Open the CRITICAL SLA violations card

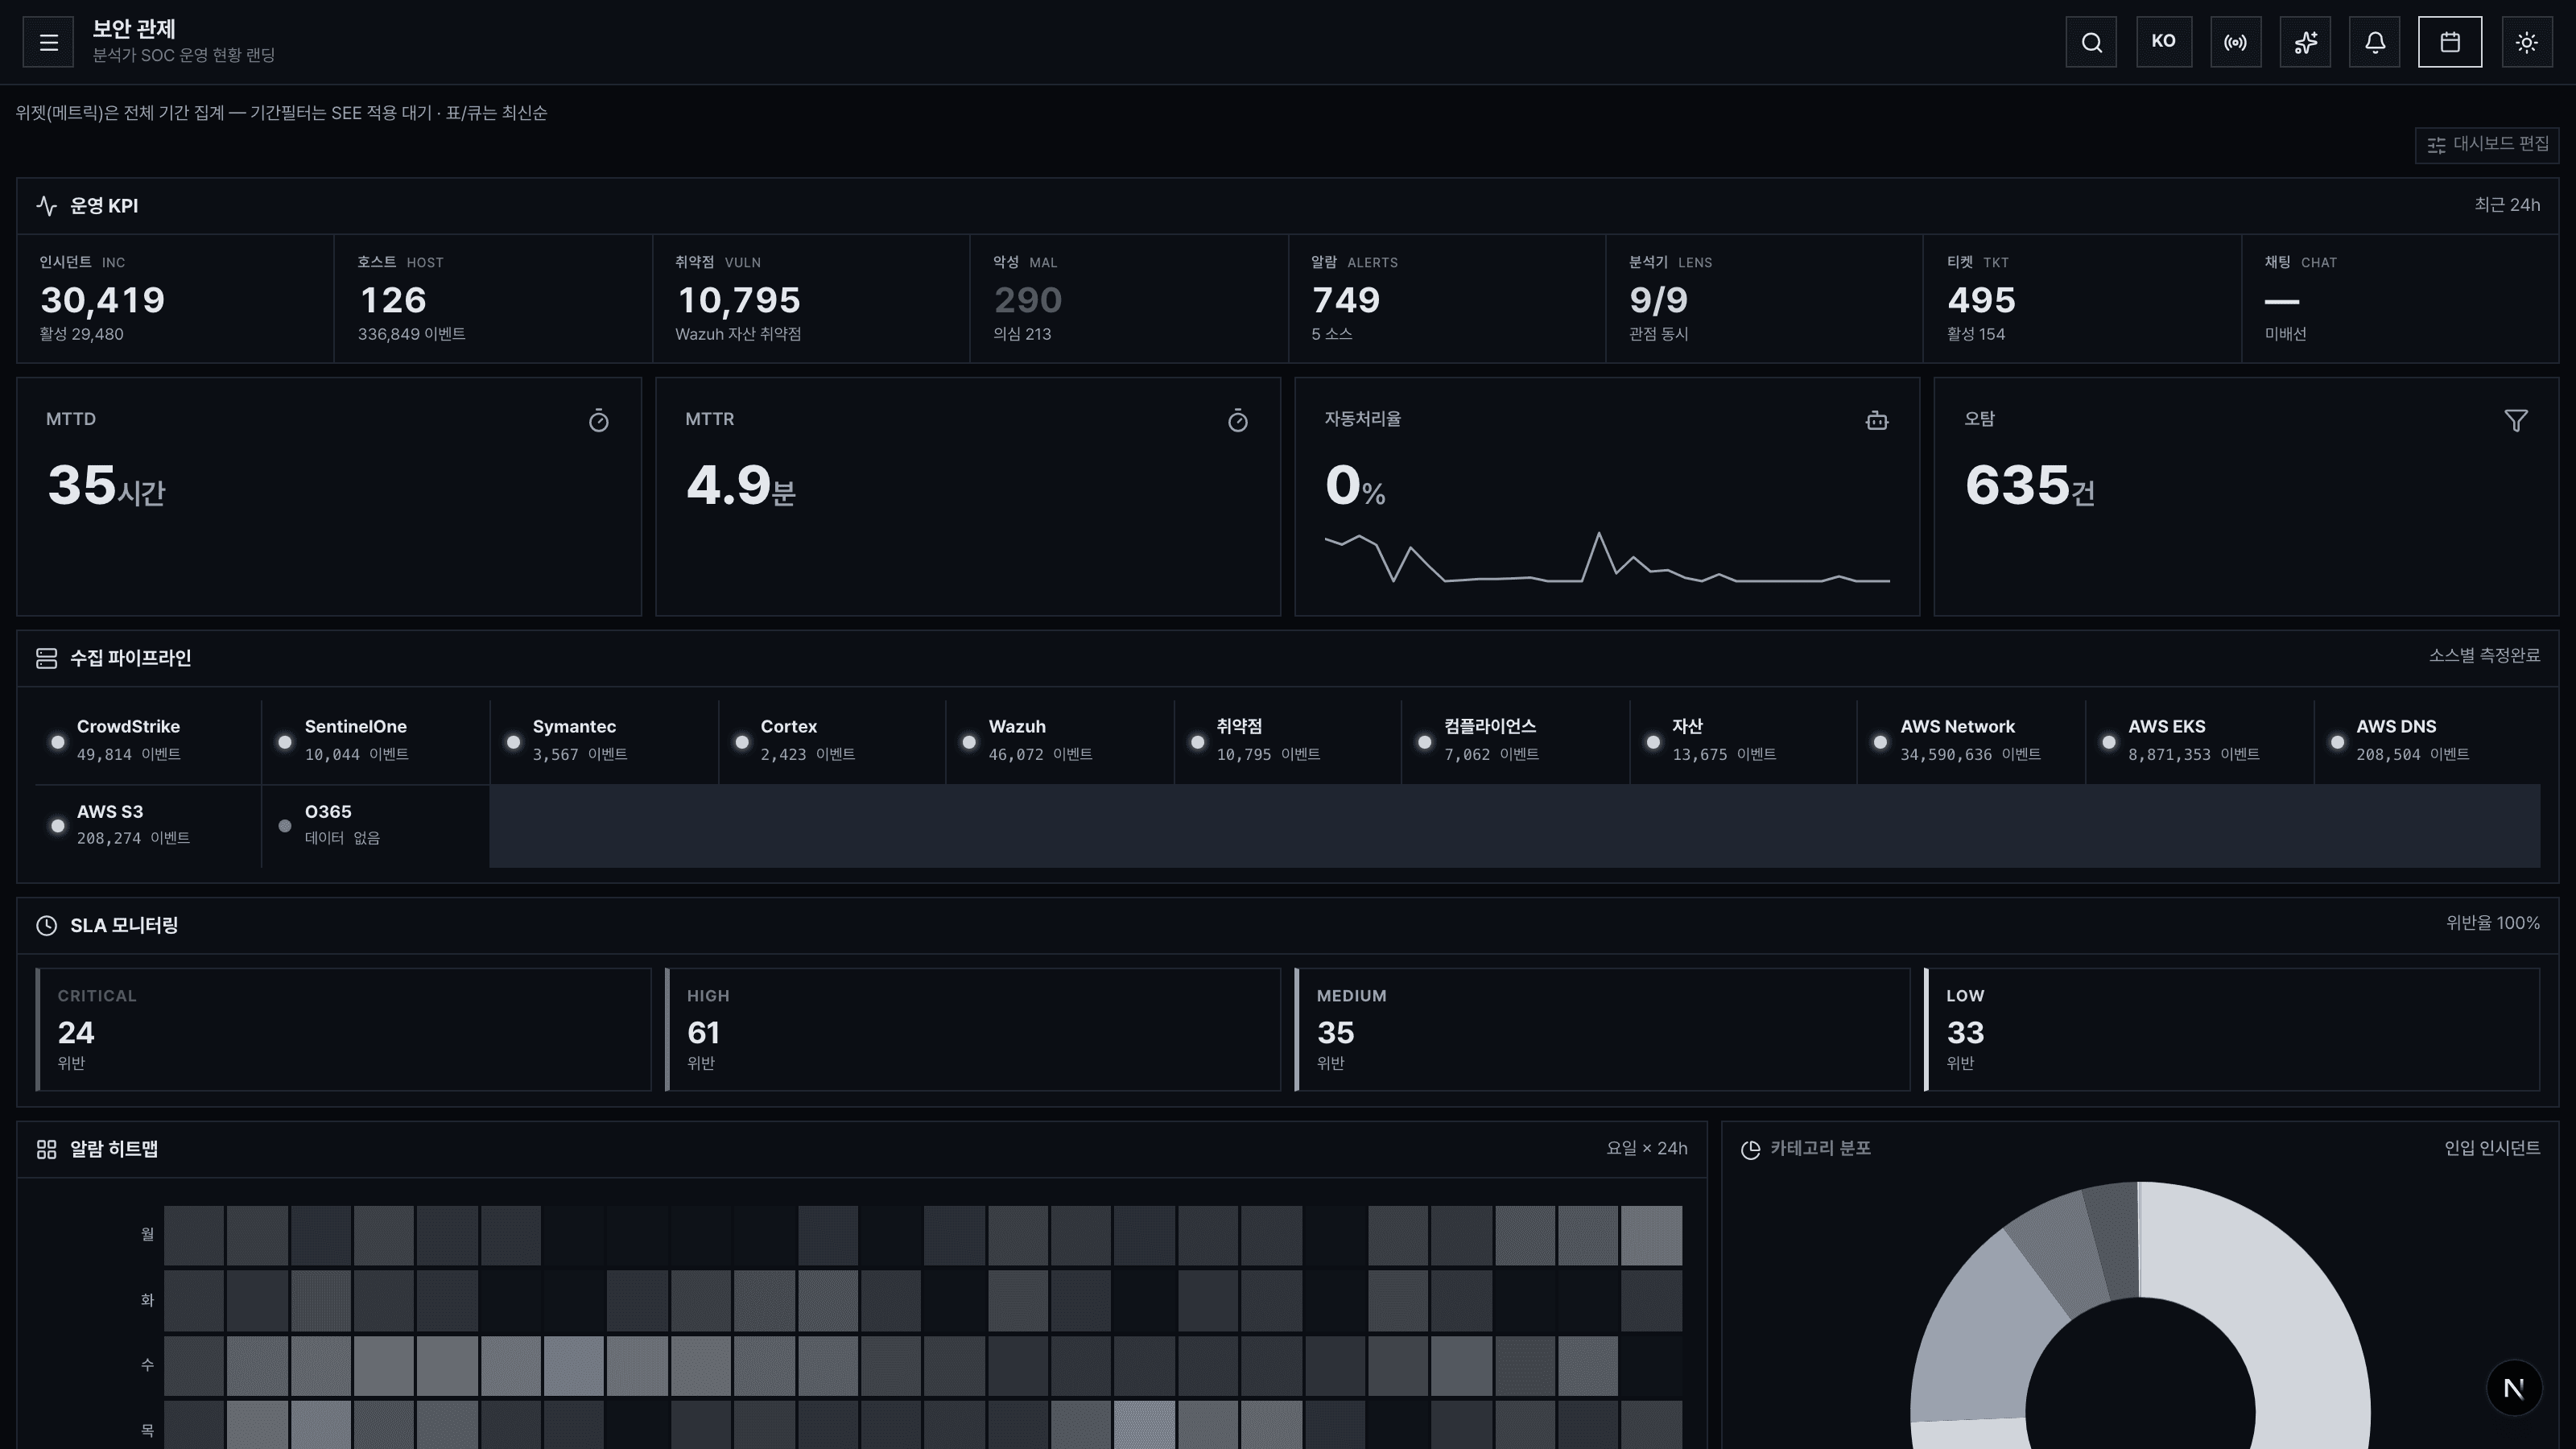[344, 1029]
